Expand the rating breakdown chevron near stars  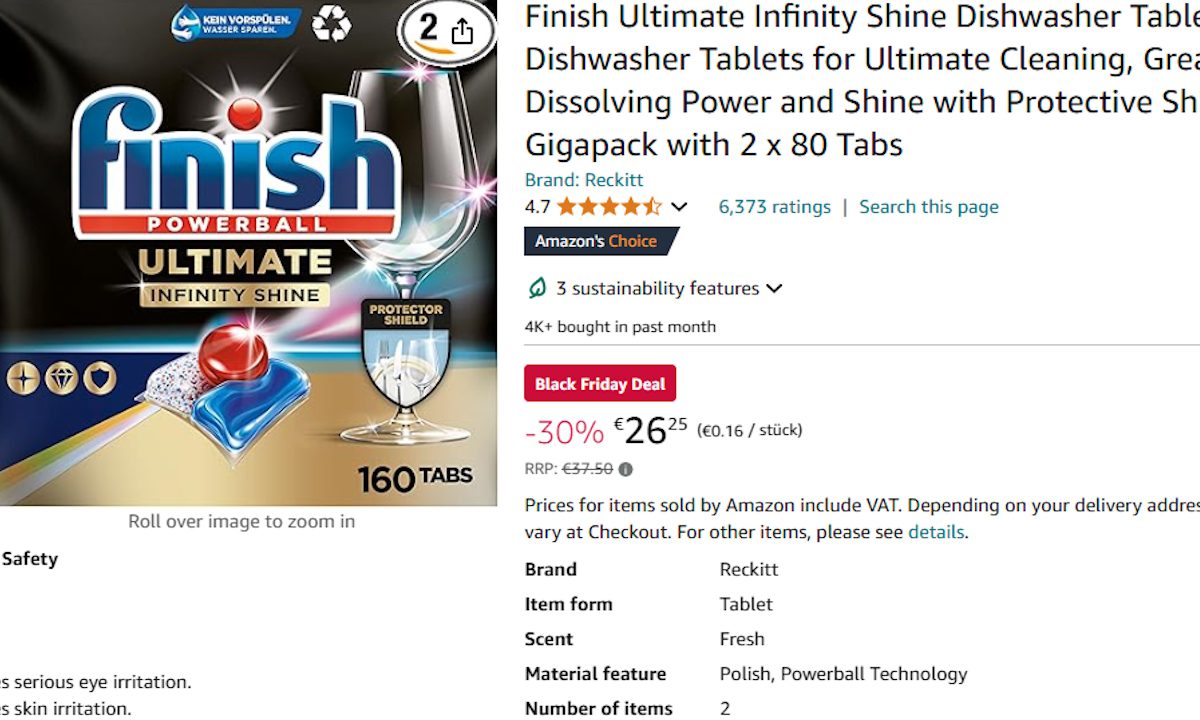coord(679,207)
